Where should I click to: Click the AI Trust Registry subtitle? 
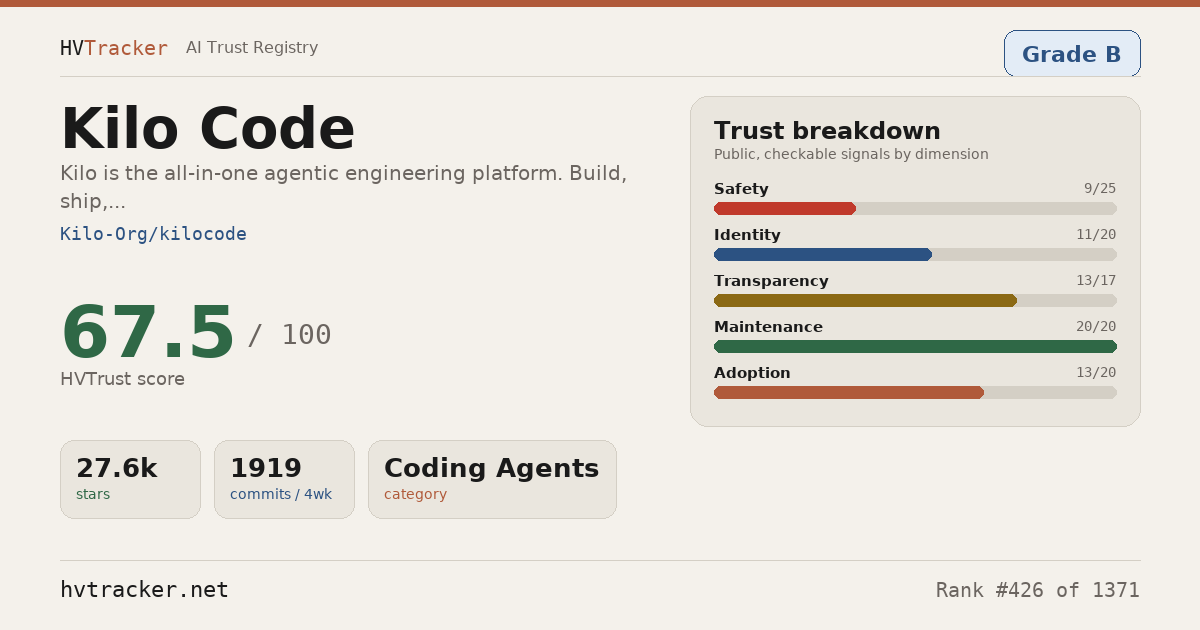pos(252,48)
